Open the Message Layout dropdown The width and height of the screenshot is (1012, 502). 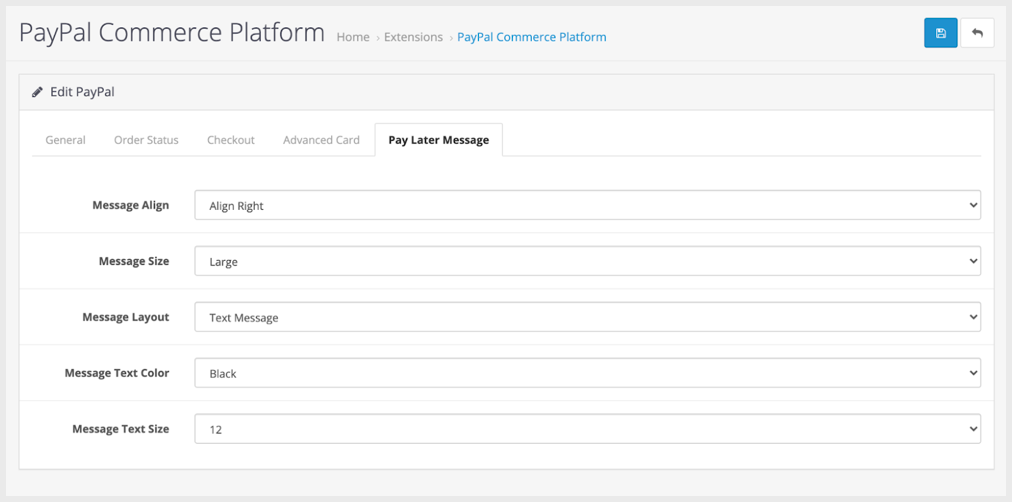pos(587,317)
